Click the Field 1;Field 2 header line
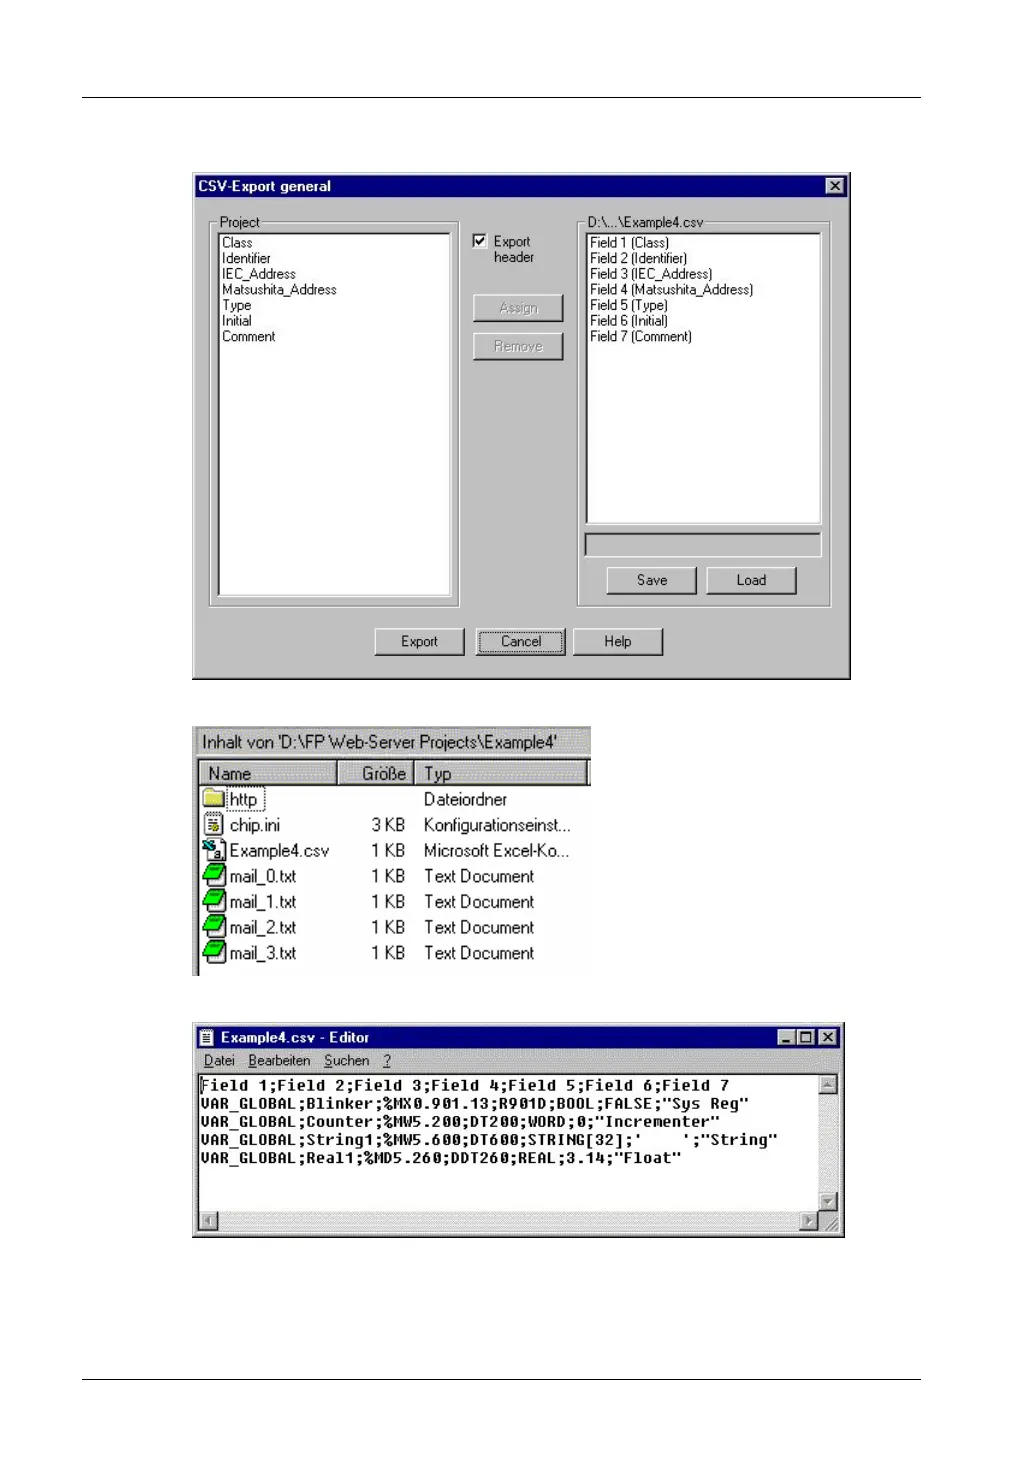 (x=465, y=1086)
